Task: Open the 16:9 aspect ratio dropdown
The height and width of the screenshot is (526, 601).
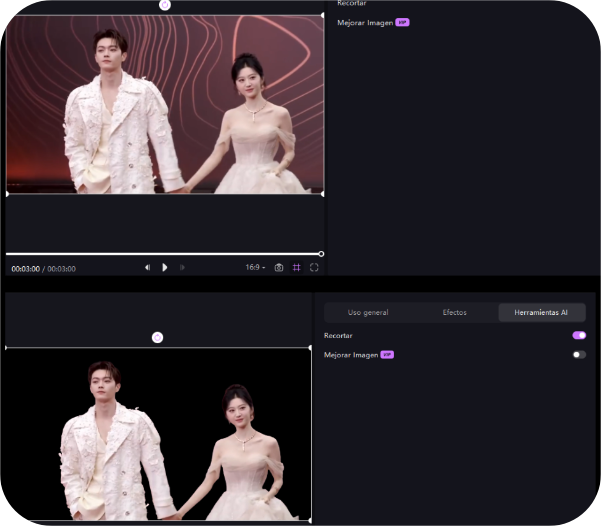Action: [x=256, y=268]
